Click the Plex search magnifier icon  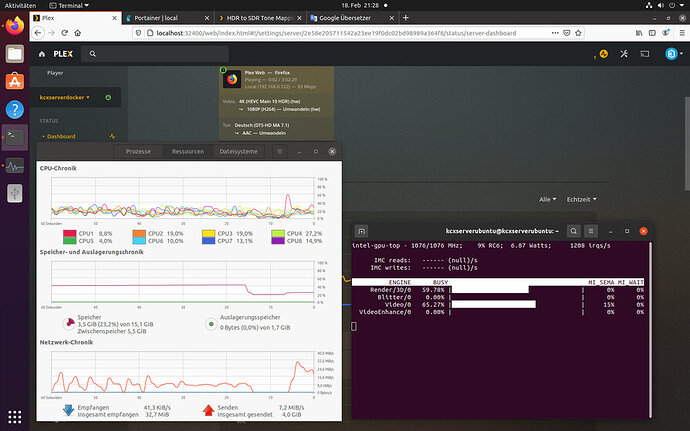pos(92,54)
